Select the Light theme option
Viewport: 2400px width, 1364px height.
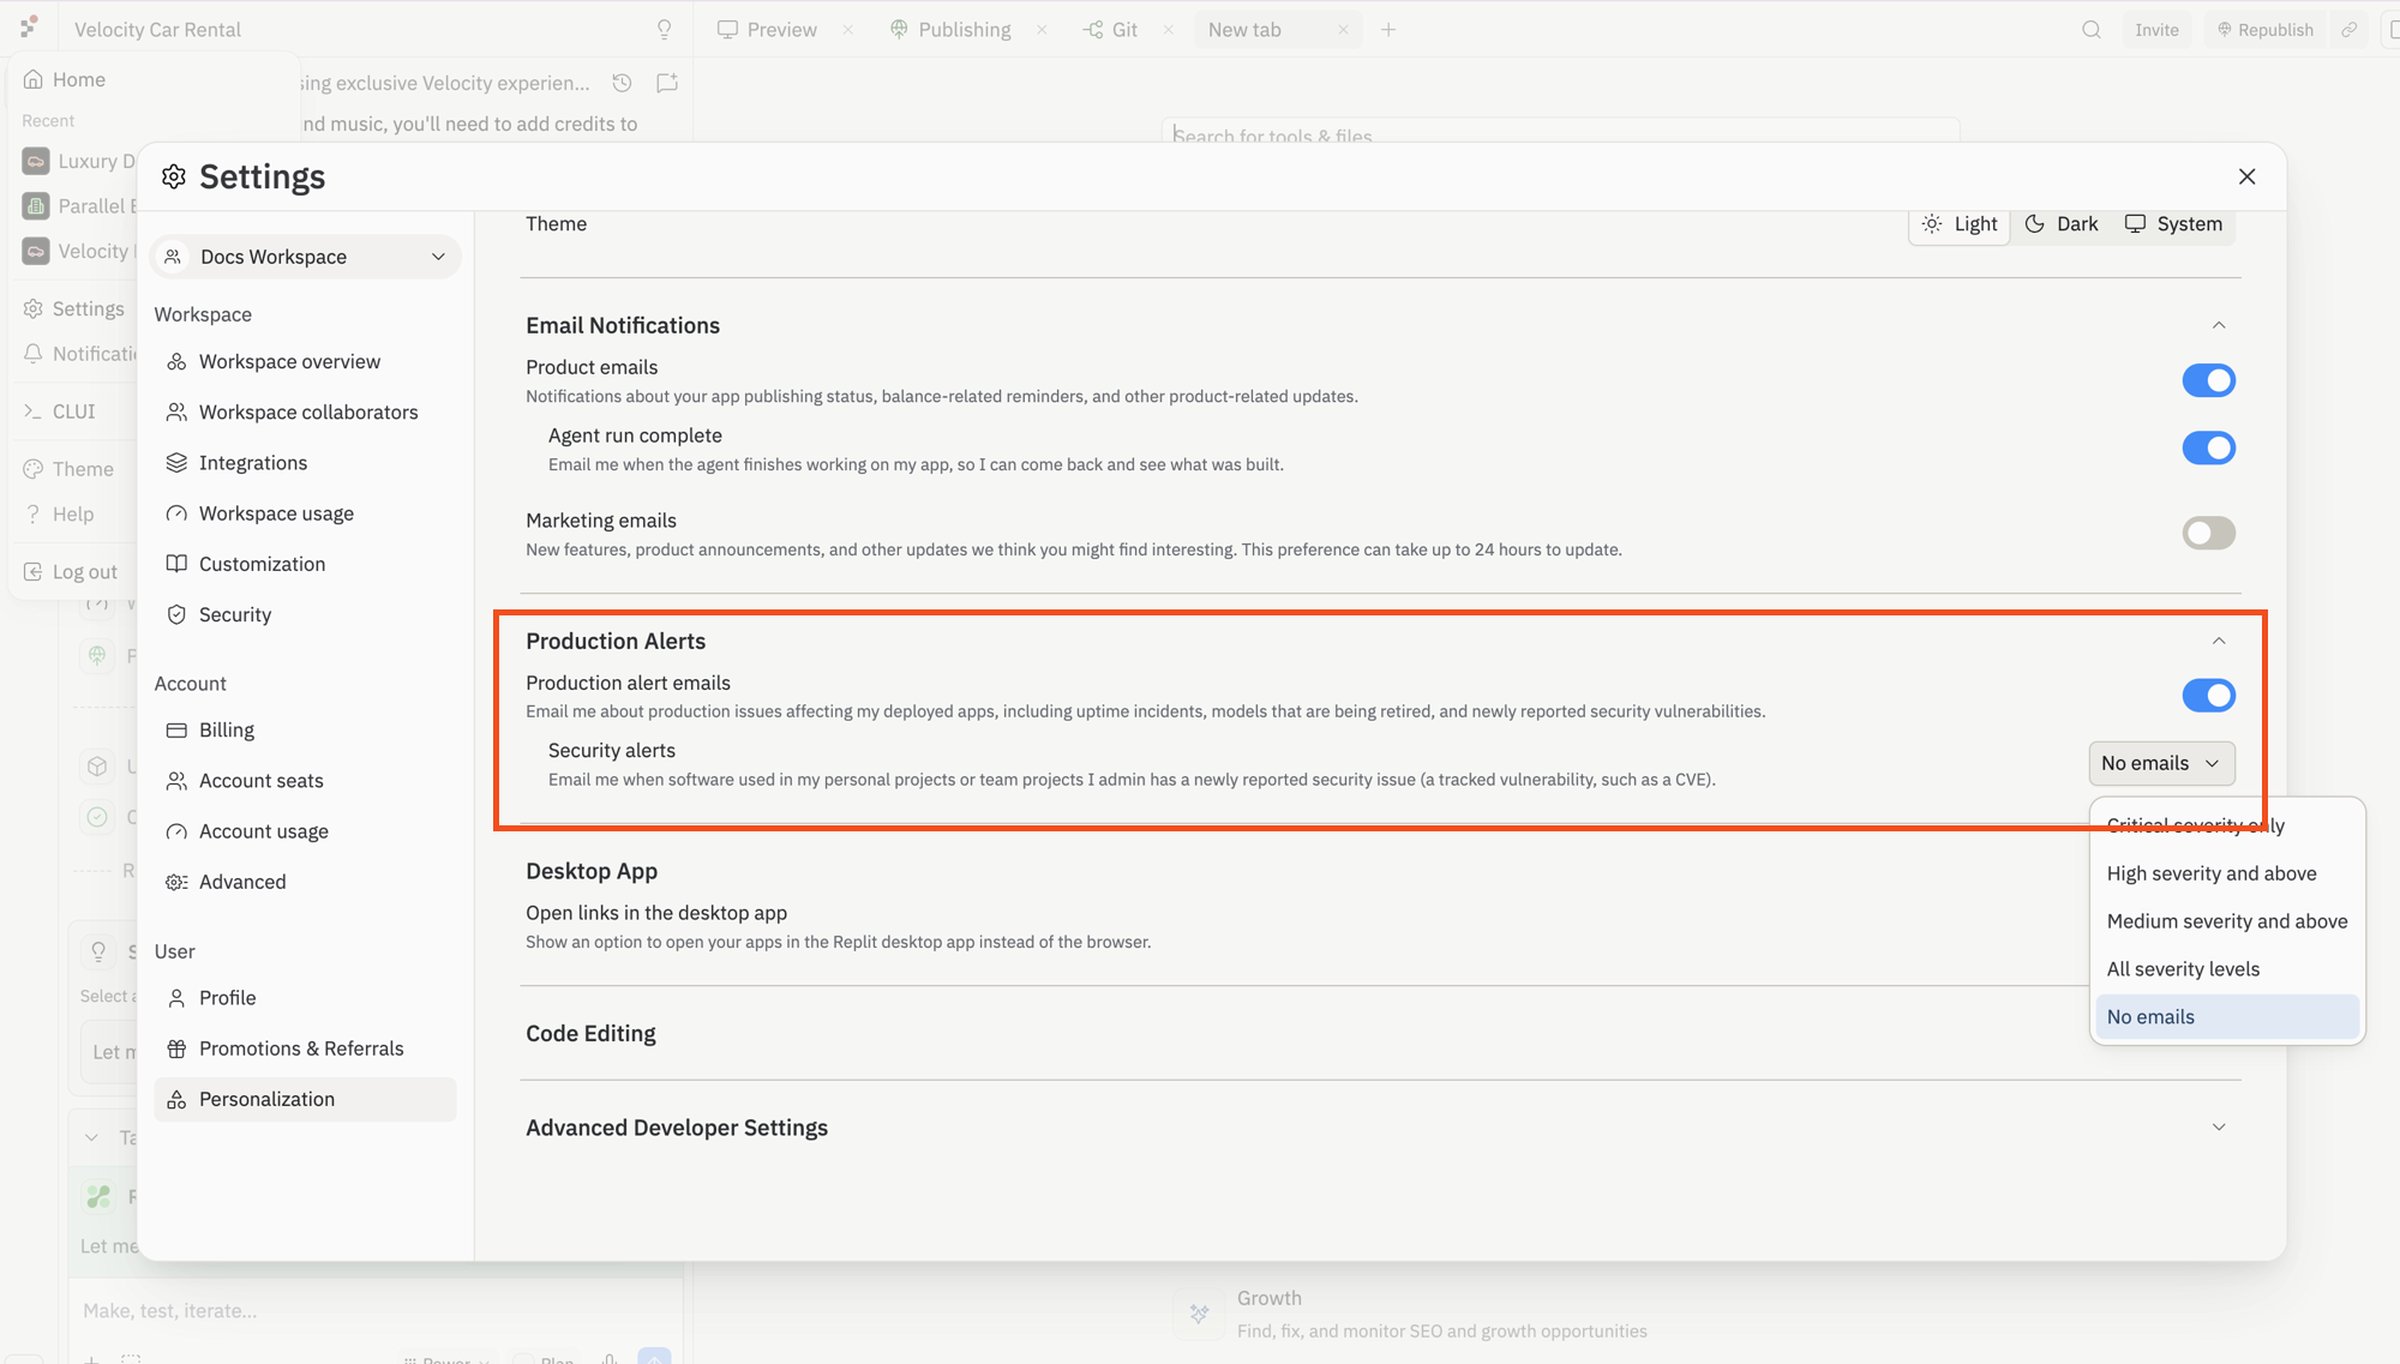[x=1959, y=224]
